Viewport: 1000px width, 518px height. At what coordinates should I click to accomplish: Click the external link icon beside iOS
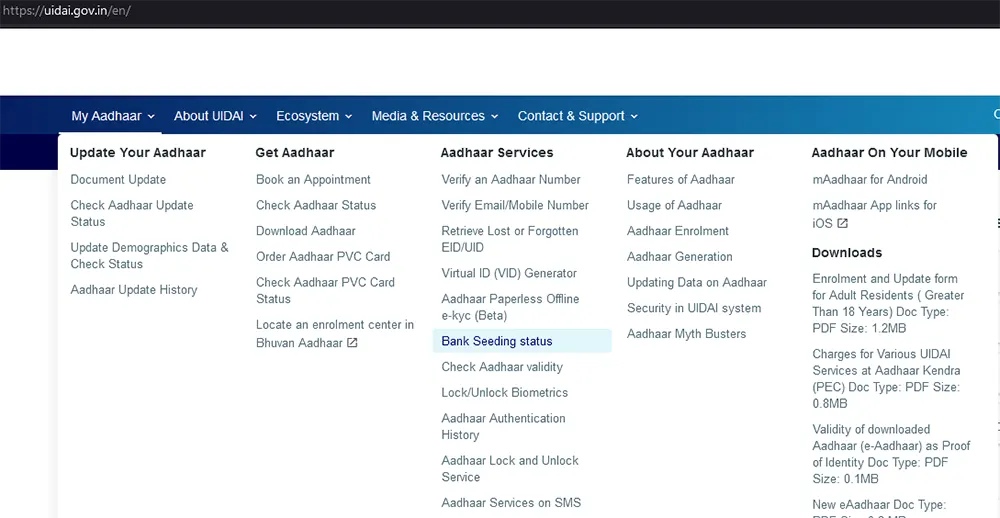point(842,223)
